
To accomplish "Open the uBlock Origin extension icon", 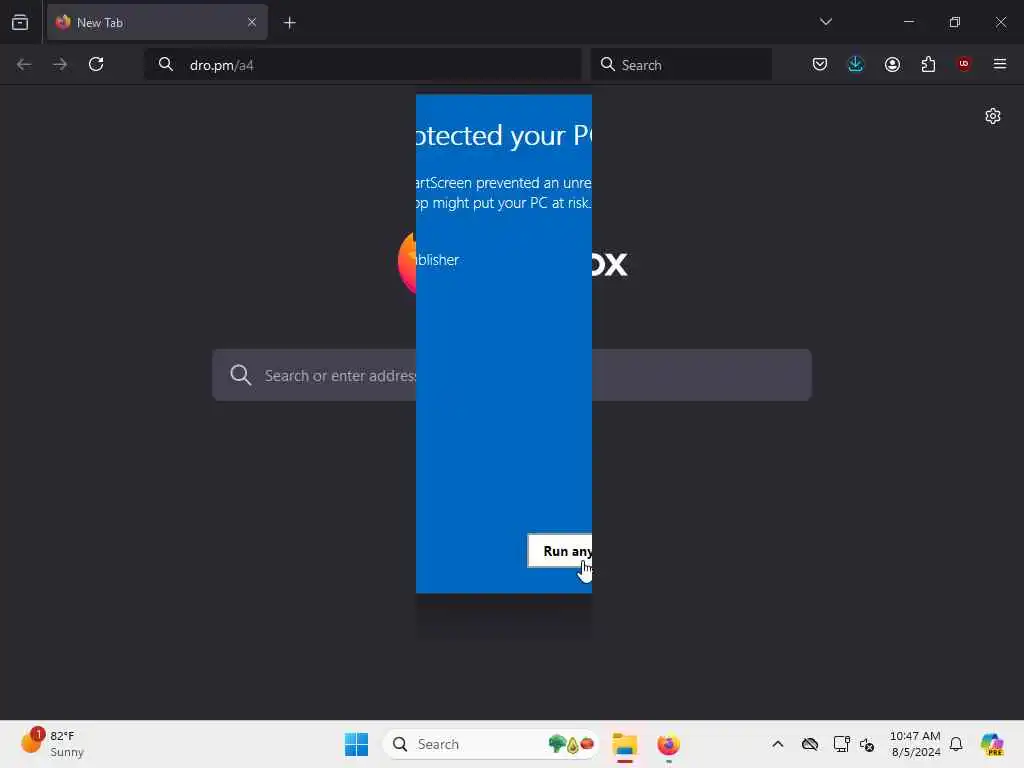I will 964,64.
